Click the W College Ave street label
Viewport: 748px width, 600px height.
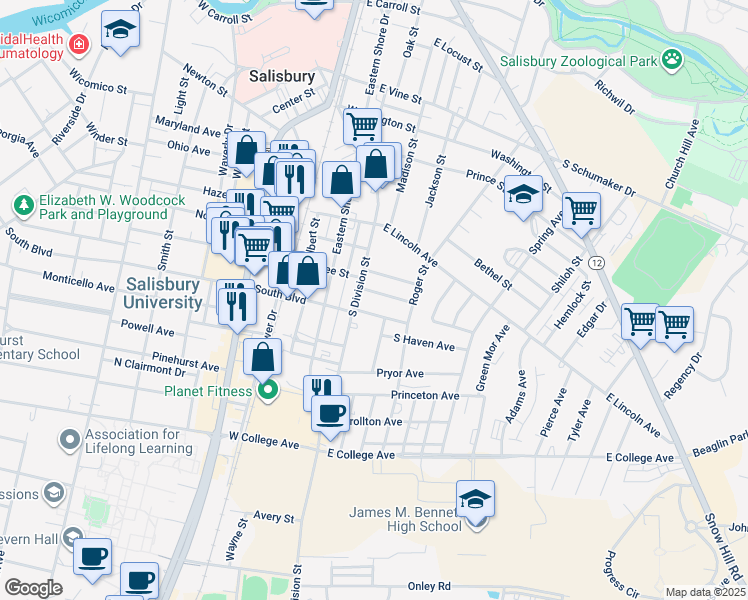pyautogui.click(x=264, y=440)
